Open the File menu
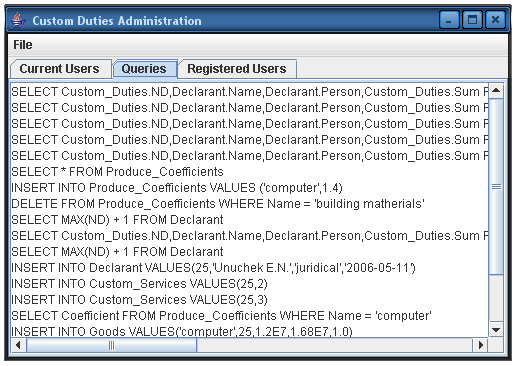516x366 pixels. (23, 45)
